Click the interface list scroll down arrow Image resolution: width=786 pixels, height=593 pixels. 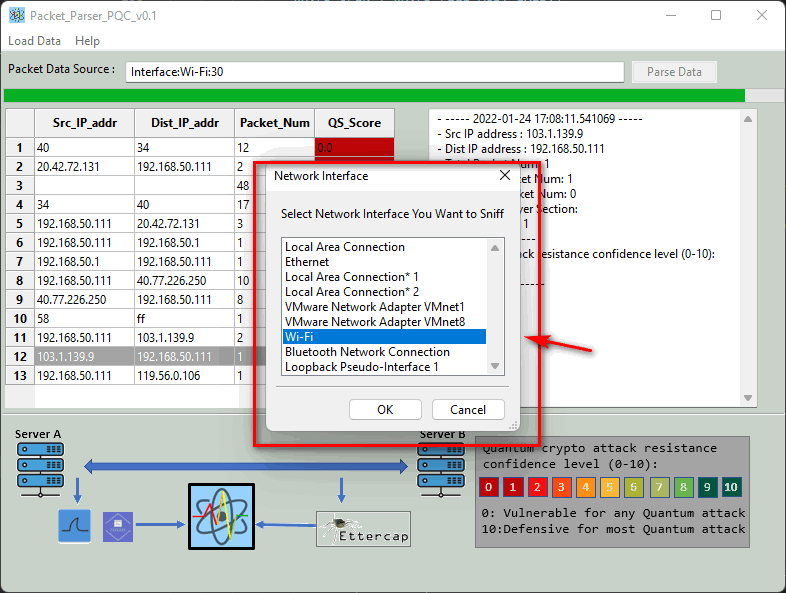(x=495, y=366)
